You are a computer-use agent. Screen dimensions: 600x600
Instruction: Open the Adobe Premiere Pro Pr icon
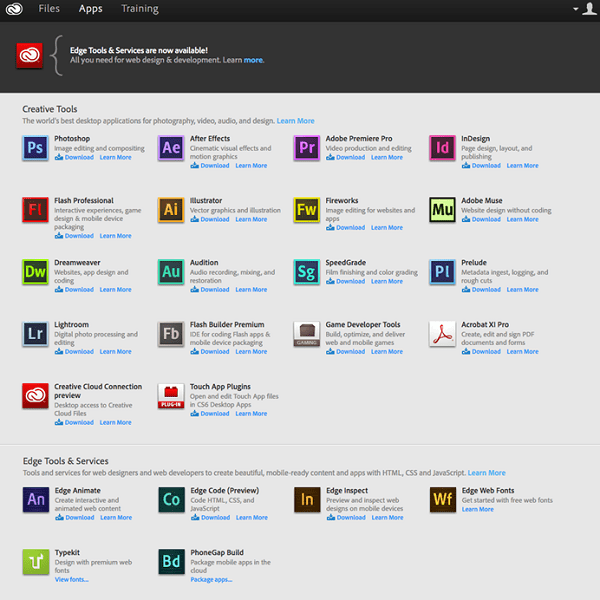click(307, 148)
